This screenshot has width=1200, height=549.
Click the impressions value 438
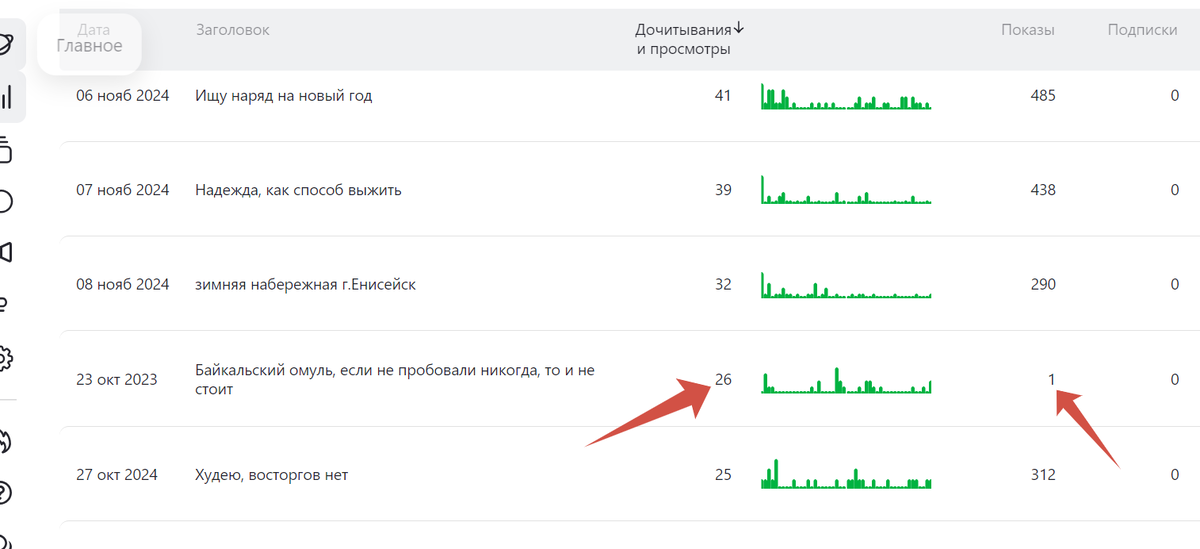pyautogui.click(x=1043, y=190)
